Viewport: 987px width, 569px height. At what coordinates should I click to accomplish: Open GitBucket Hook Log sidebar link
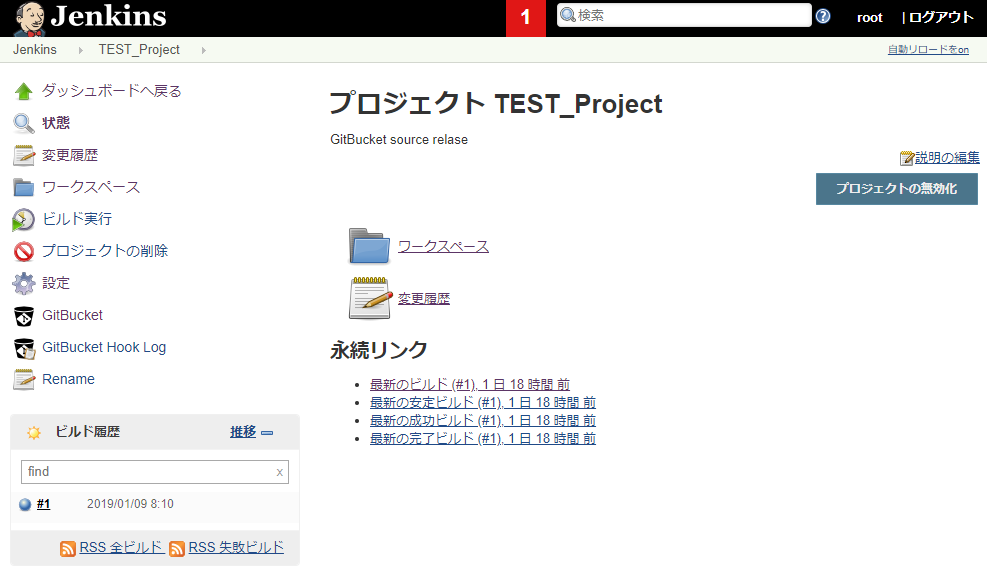tap(104, 347)
